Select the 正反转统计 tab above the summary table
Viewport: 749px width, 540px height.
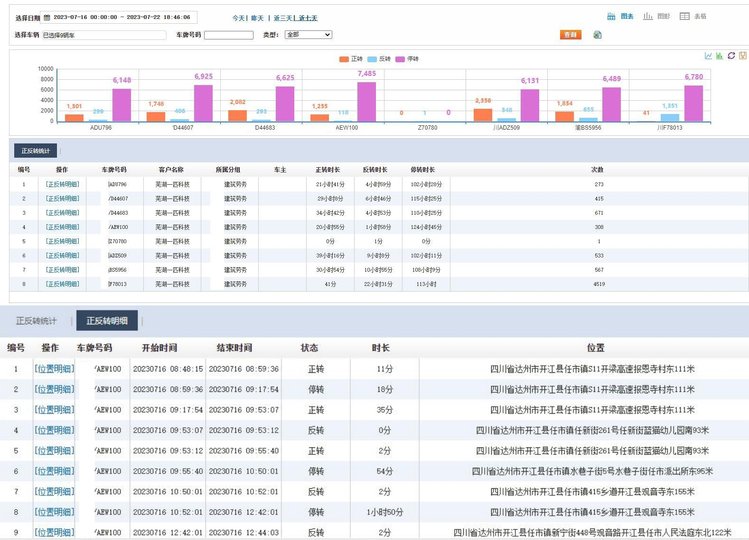(34, 151)
